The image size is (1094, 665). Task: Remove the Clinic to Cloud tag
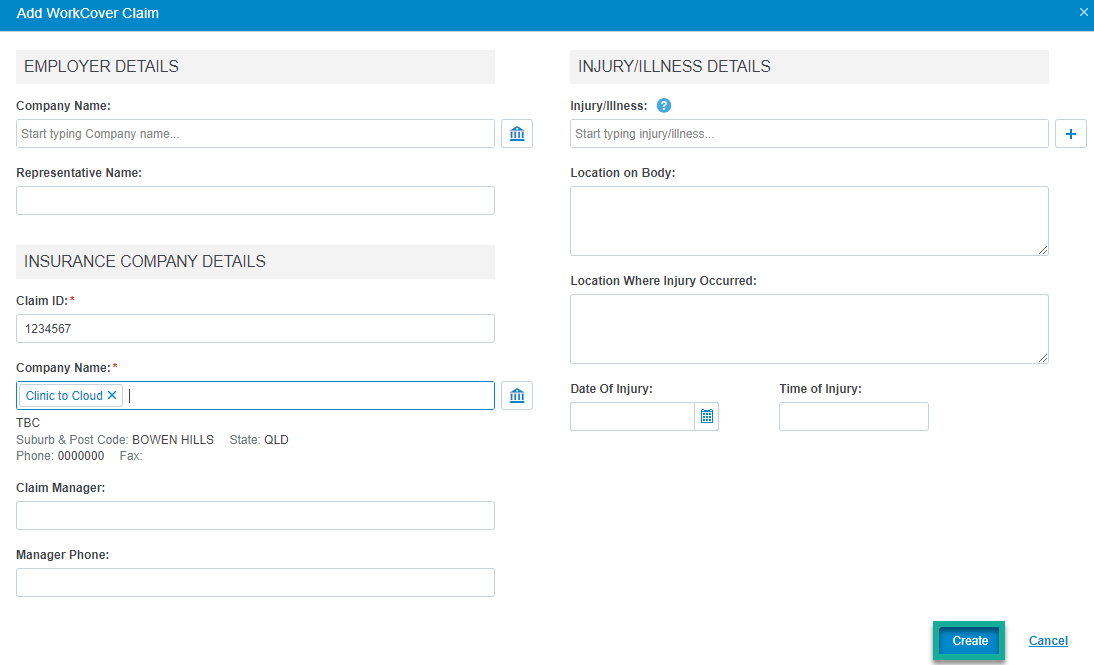[112, 395]
